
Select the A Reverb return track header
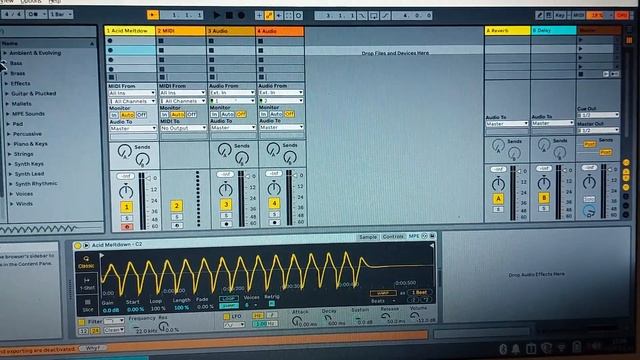507,31
